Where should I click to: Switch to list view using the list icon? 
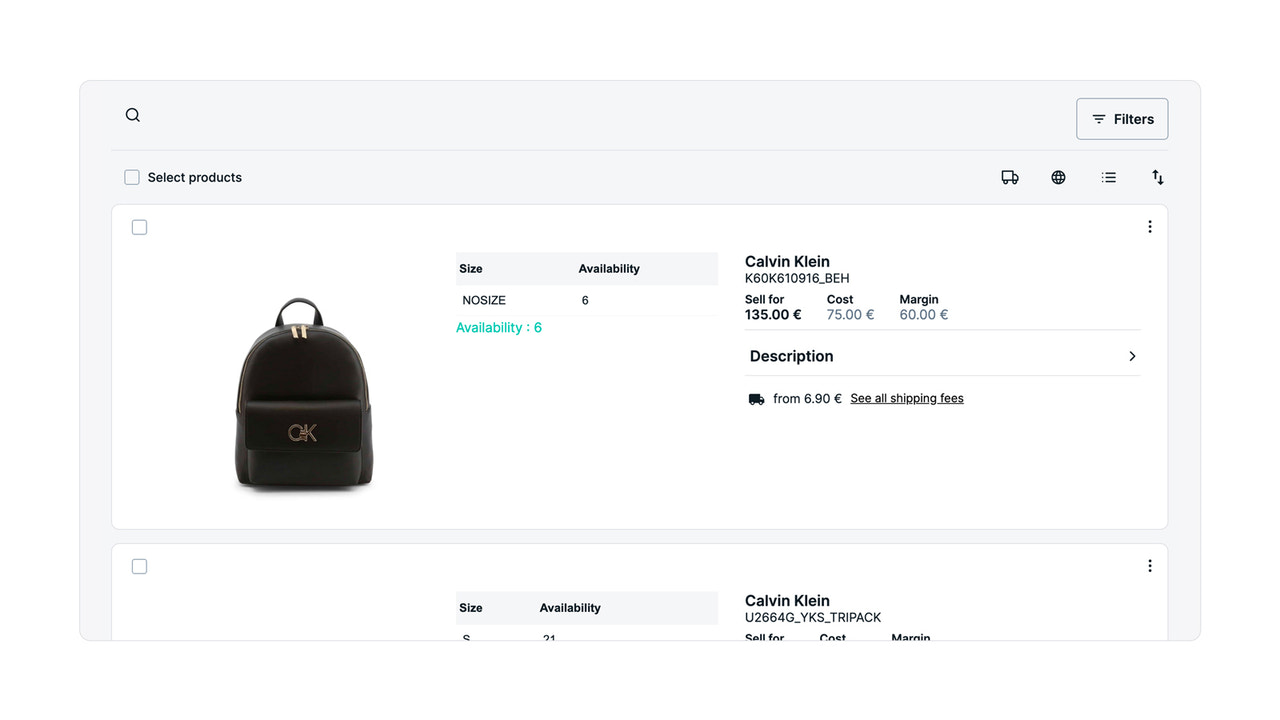(x=1108, y=177)
